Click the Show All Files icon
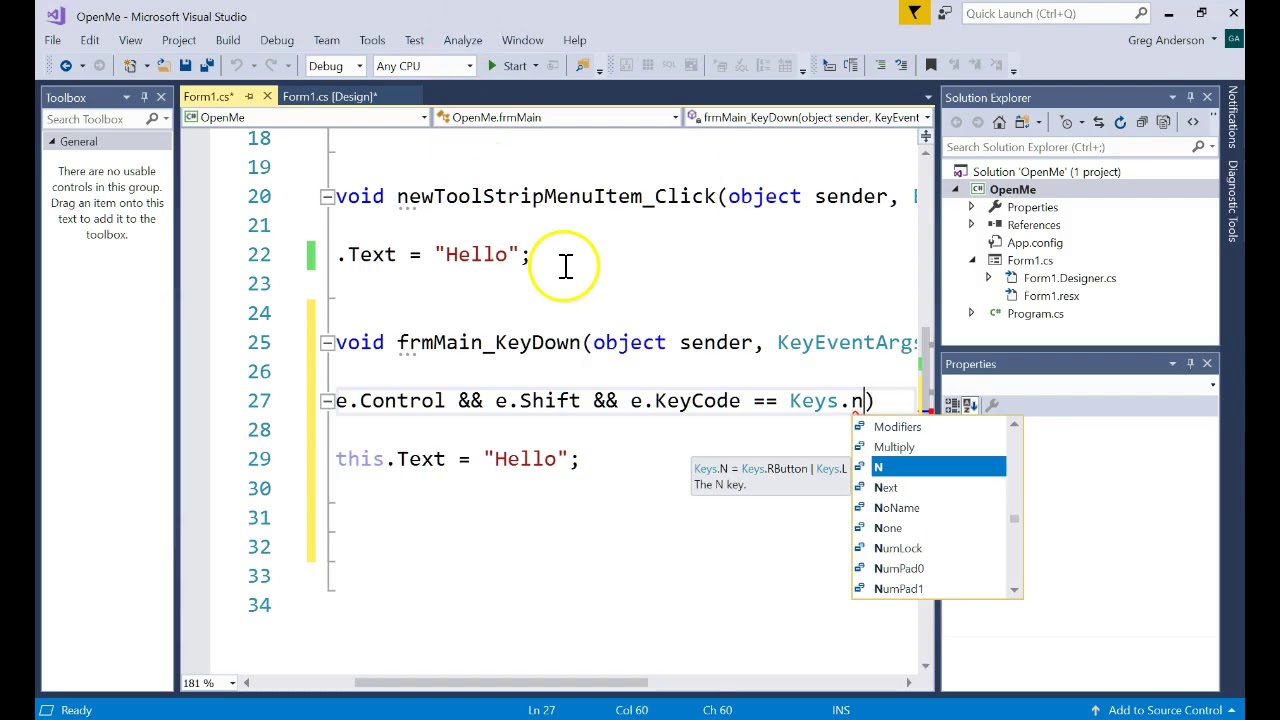 coord(1163,122)
